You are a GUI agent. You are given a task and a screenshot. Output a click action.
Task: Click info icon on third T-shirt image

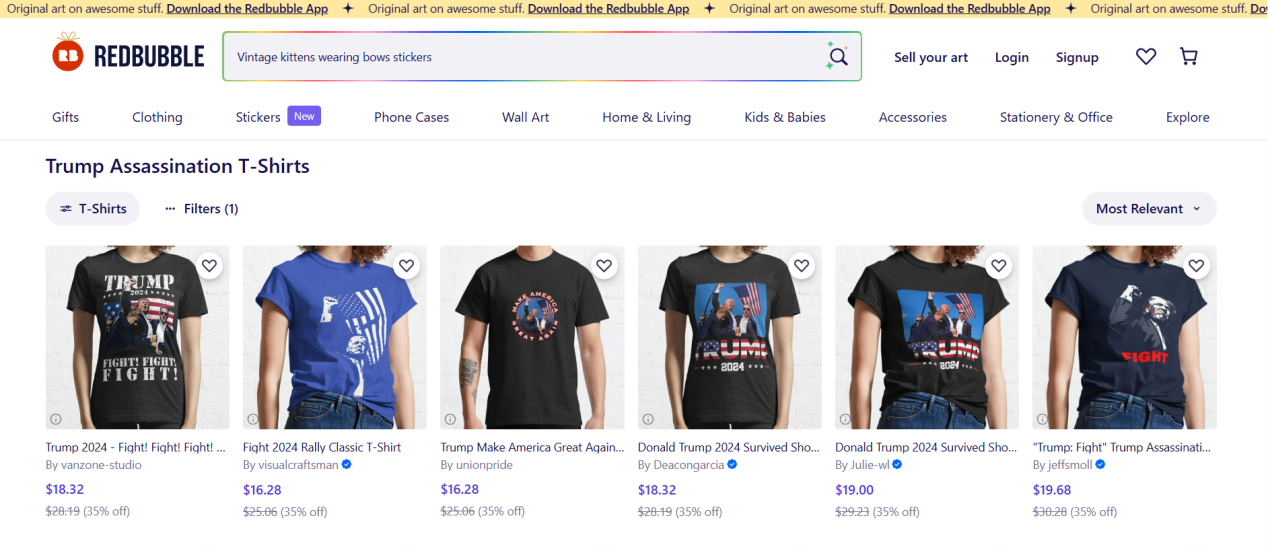click(450, 419)
